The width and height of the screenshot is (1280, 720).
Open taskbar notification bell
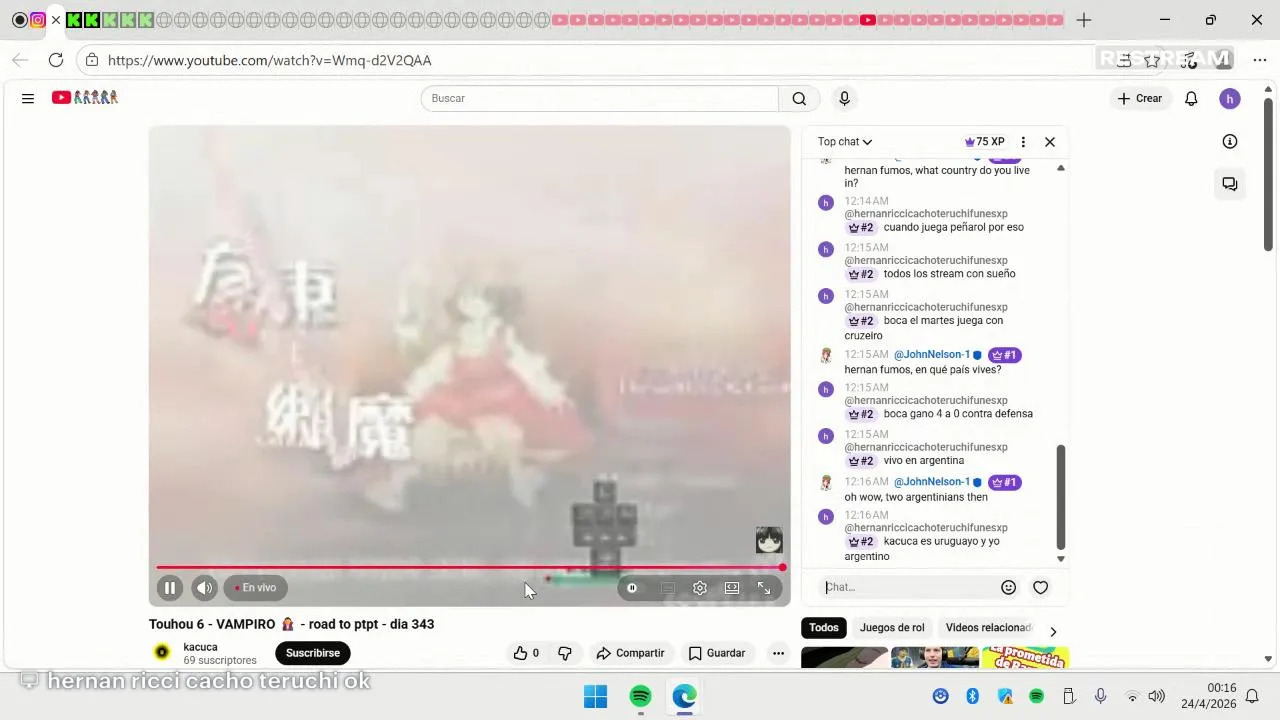1252,696
